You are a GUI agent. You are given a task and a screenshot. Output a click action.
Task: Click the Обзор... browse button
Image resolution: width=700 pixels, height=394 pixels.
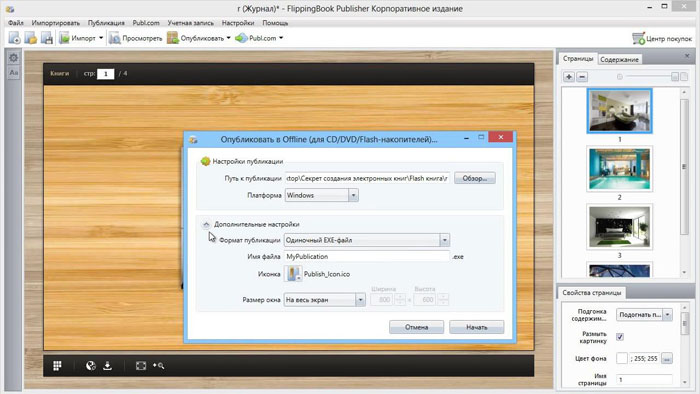point(475,178)
